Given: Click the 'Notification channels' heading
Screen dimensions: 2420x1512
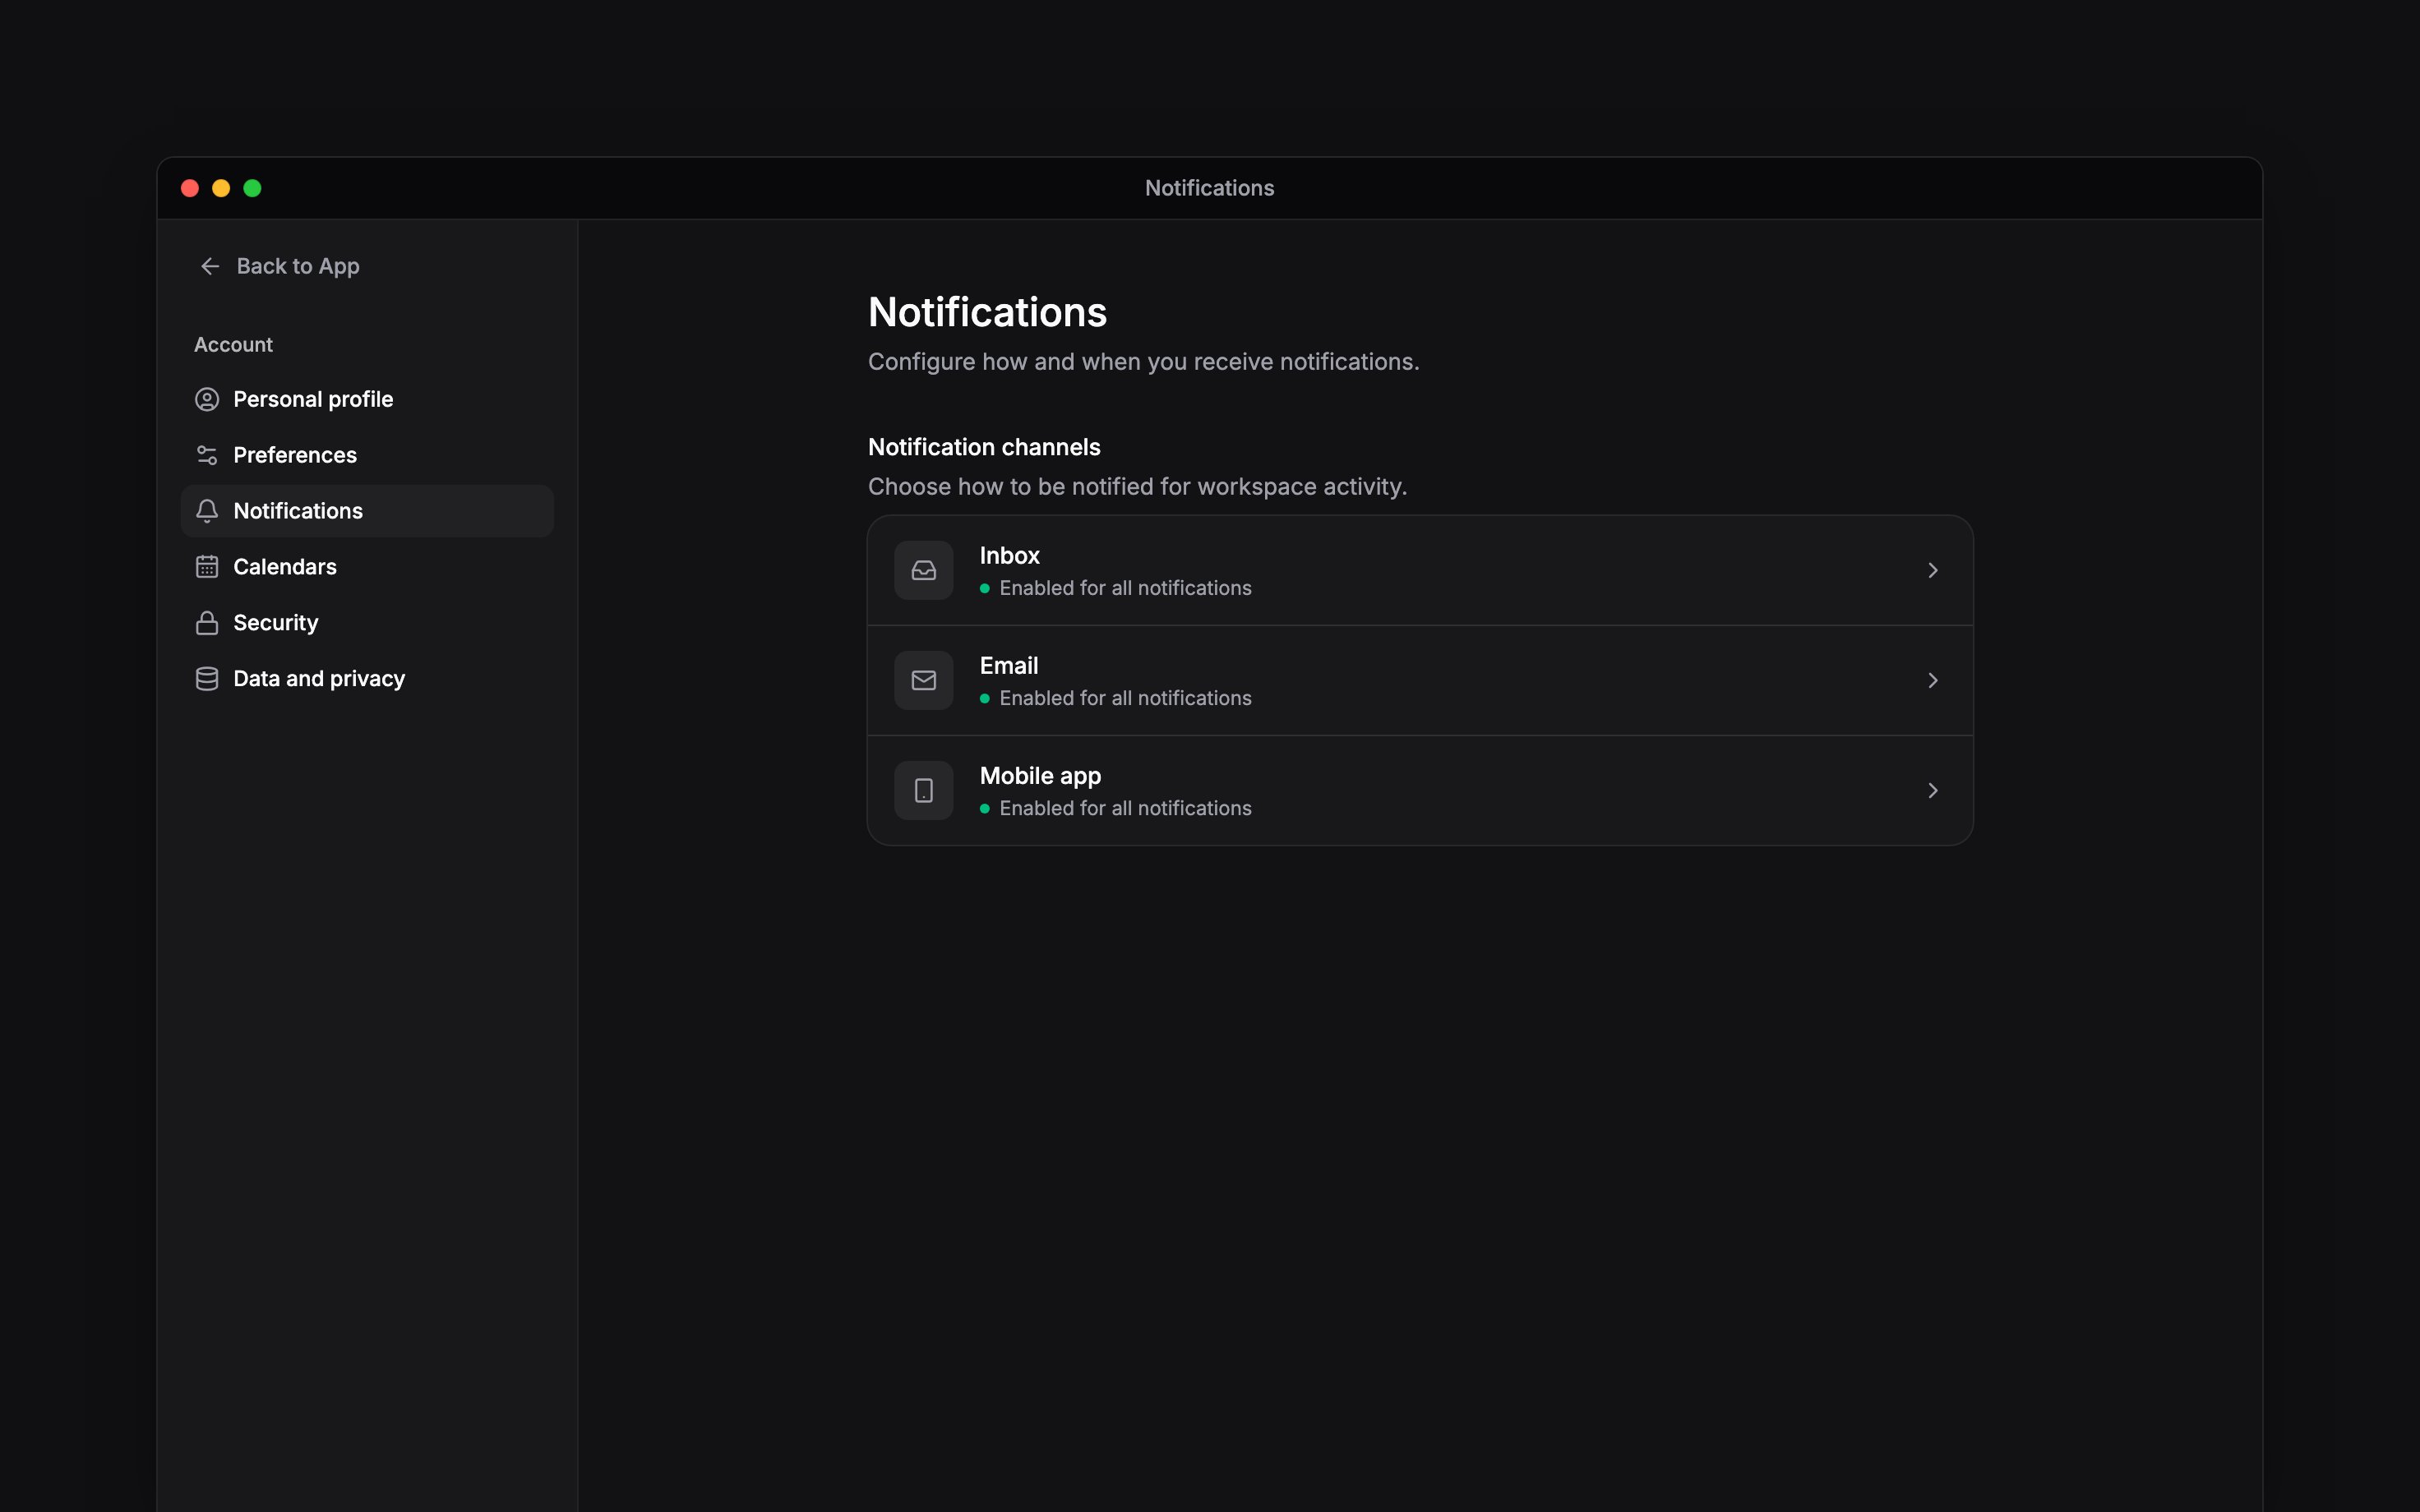Looking at the screenshot, I should 984,447.
